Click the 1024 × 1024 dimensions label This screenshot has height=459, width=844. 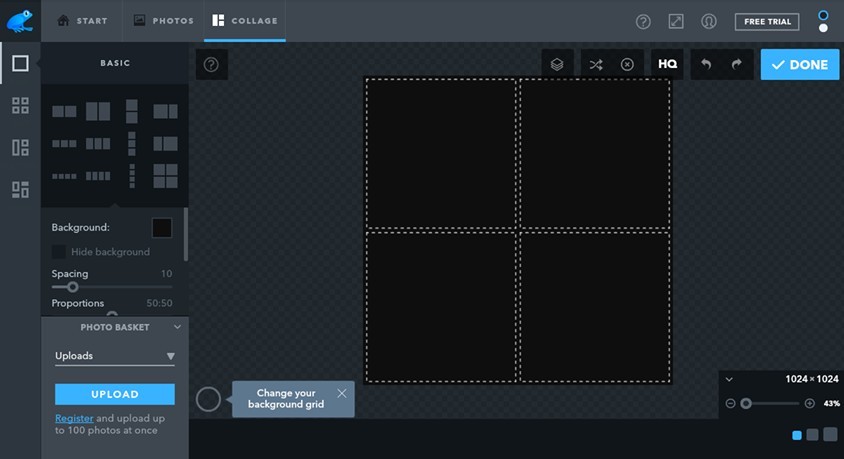[x=812, y=379]
